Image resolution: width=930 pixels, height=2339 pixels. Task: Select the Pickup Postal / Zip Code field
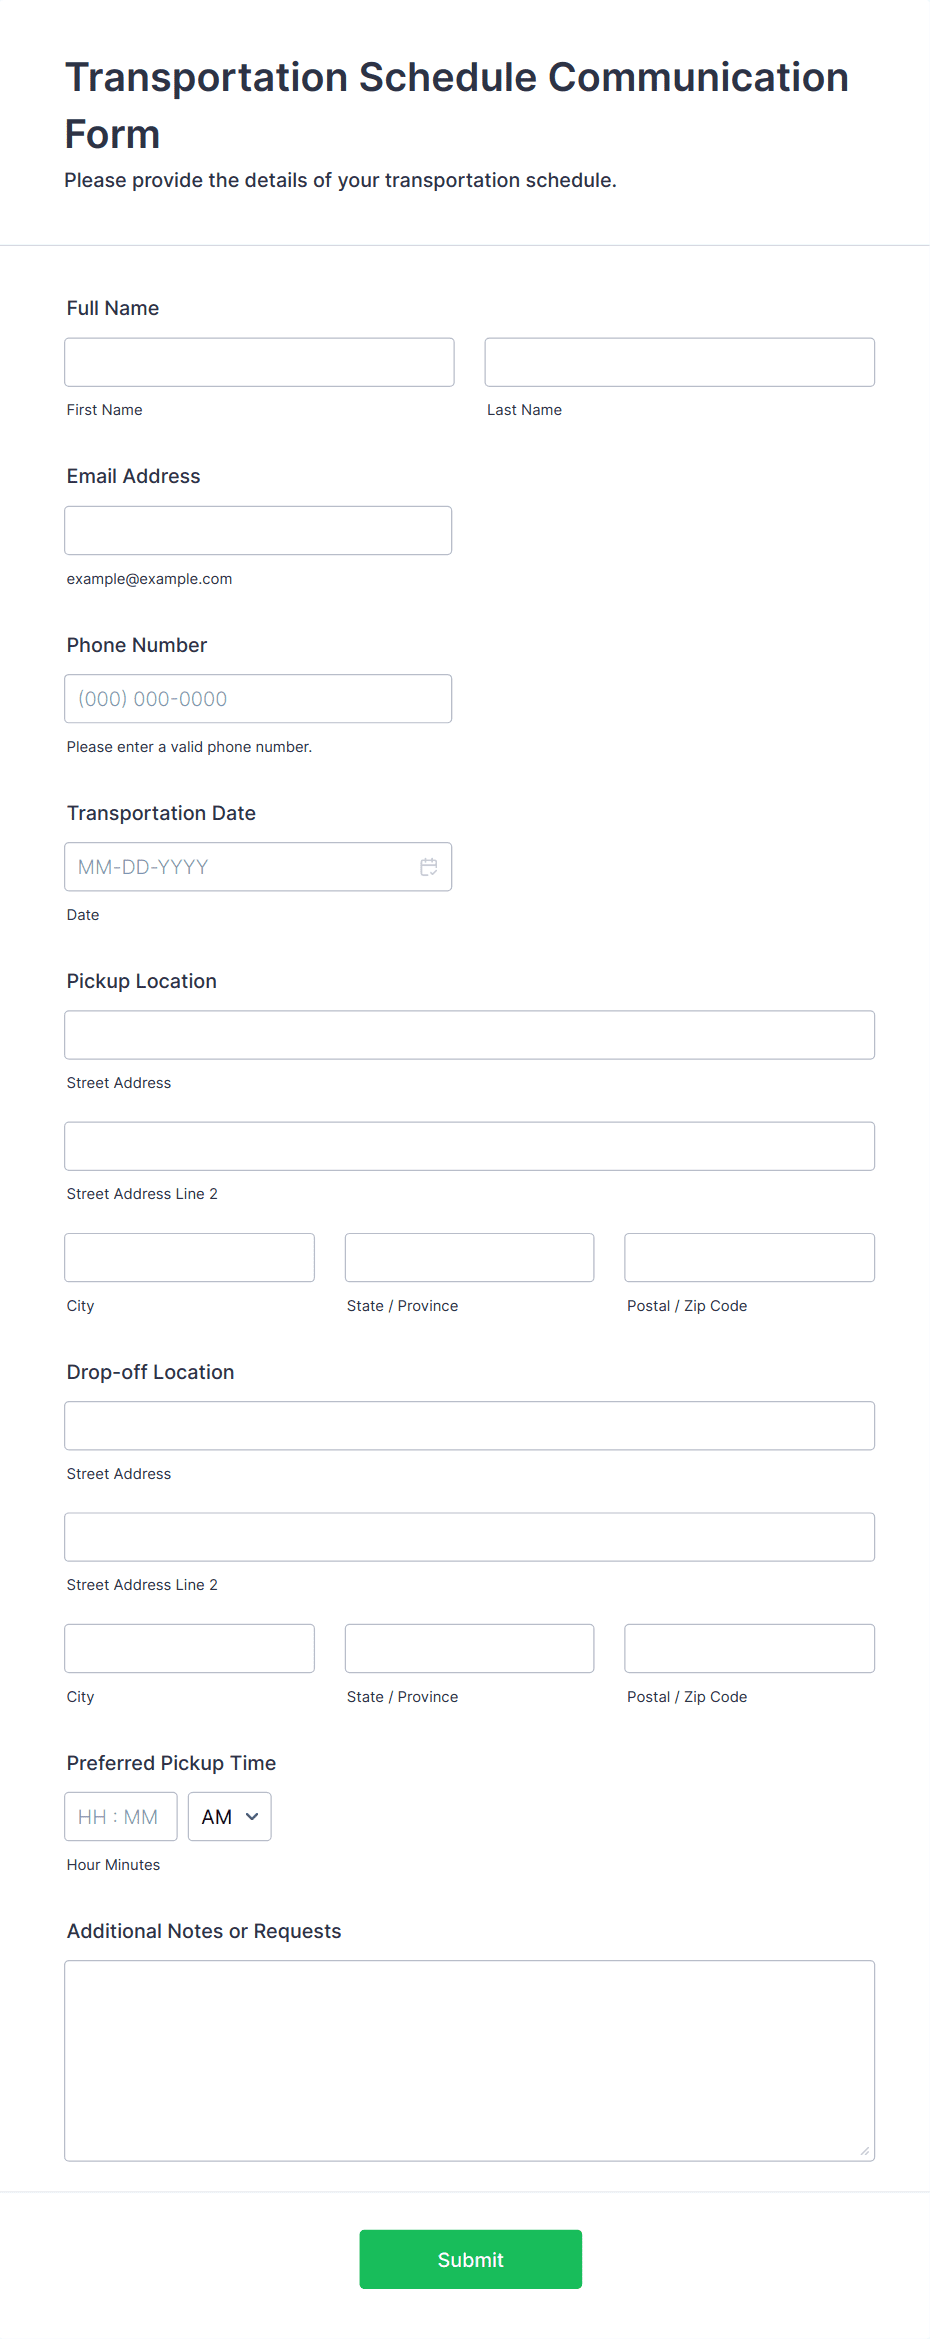[748, 1257]
